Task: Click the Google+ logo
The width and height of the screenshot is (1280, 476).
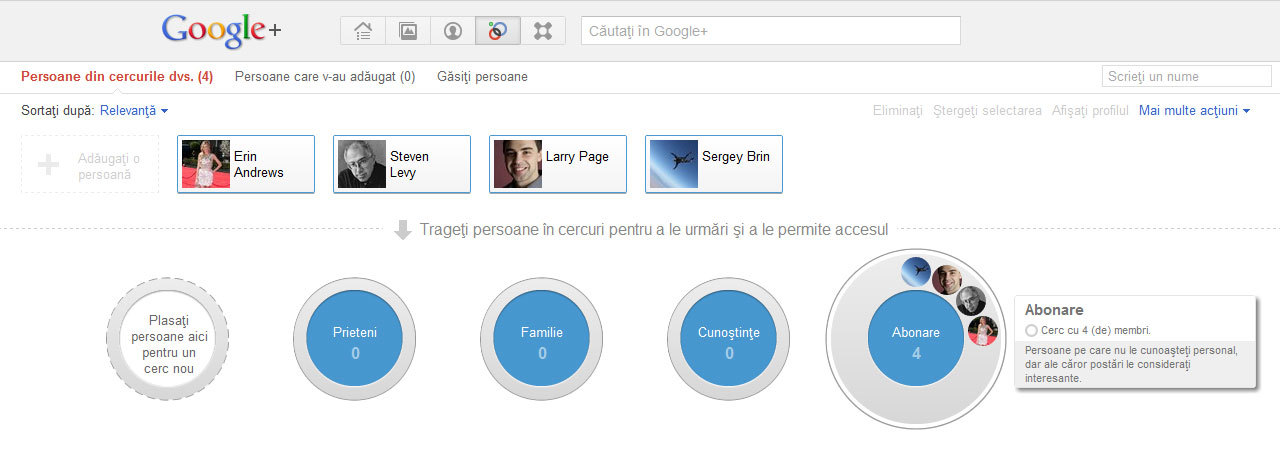Action: pyautogui.click(x=222, y=31)
